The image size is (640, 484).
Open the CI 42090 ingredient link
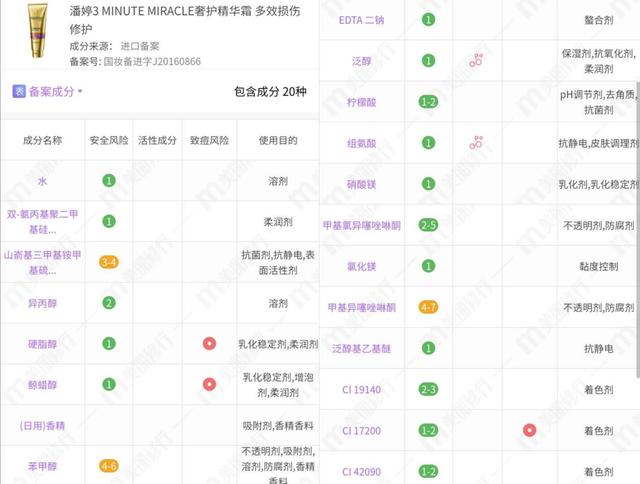[362, 472]
